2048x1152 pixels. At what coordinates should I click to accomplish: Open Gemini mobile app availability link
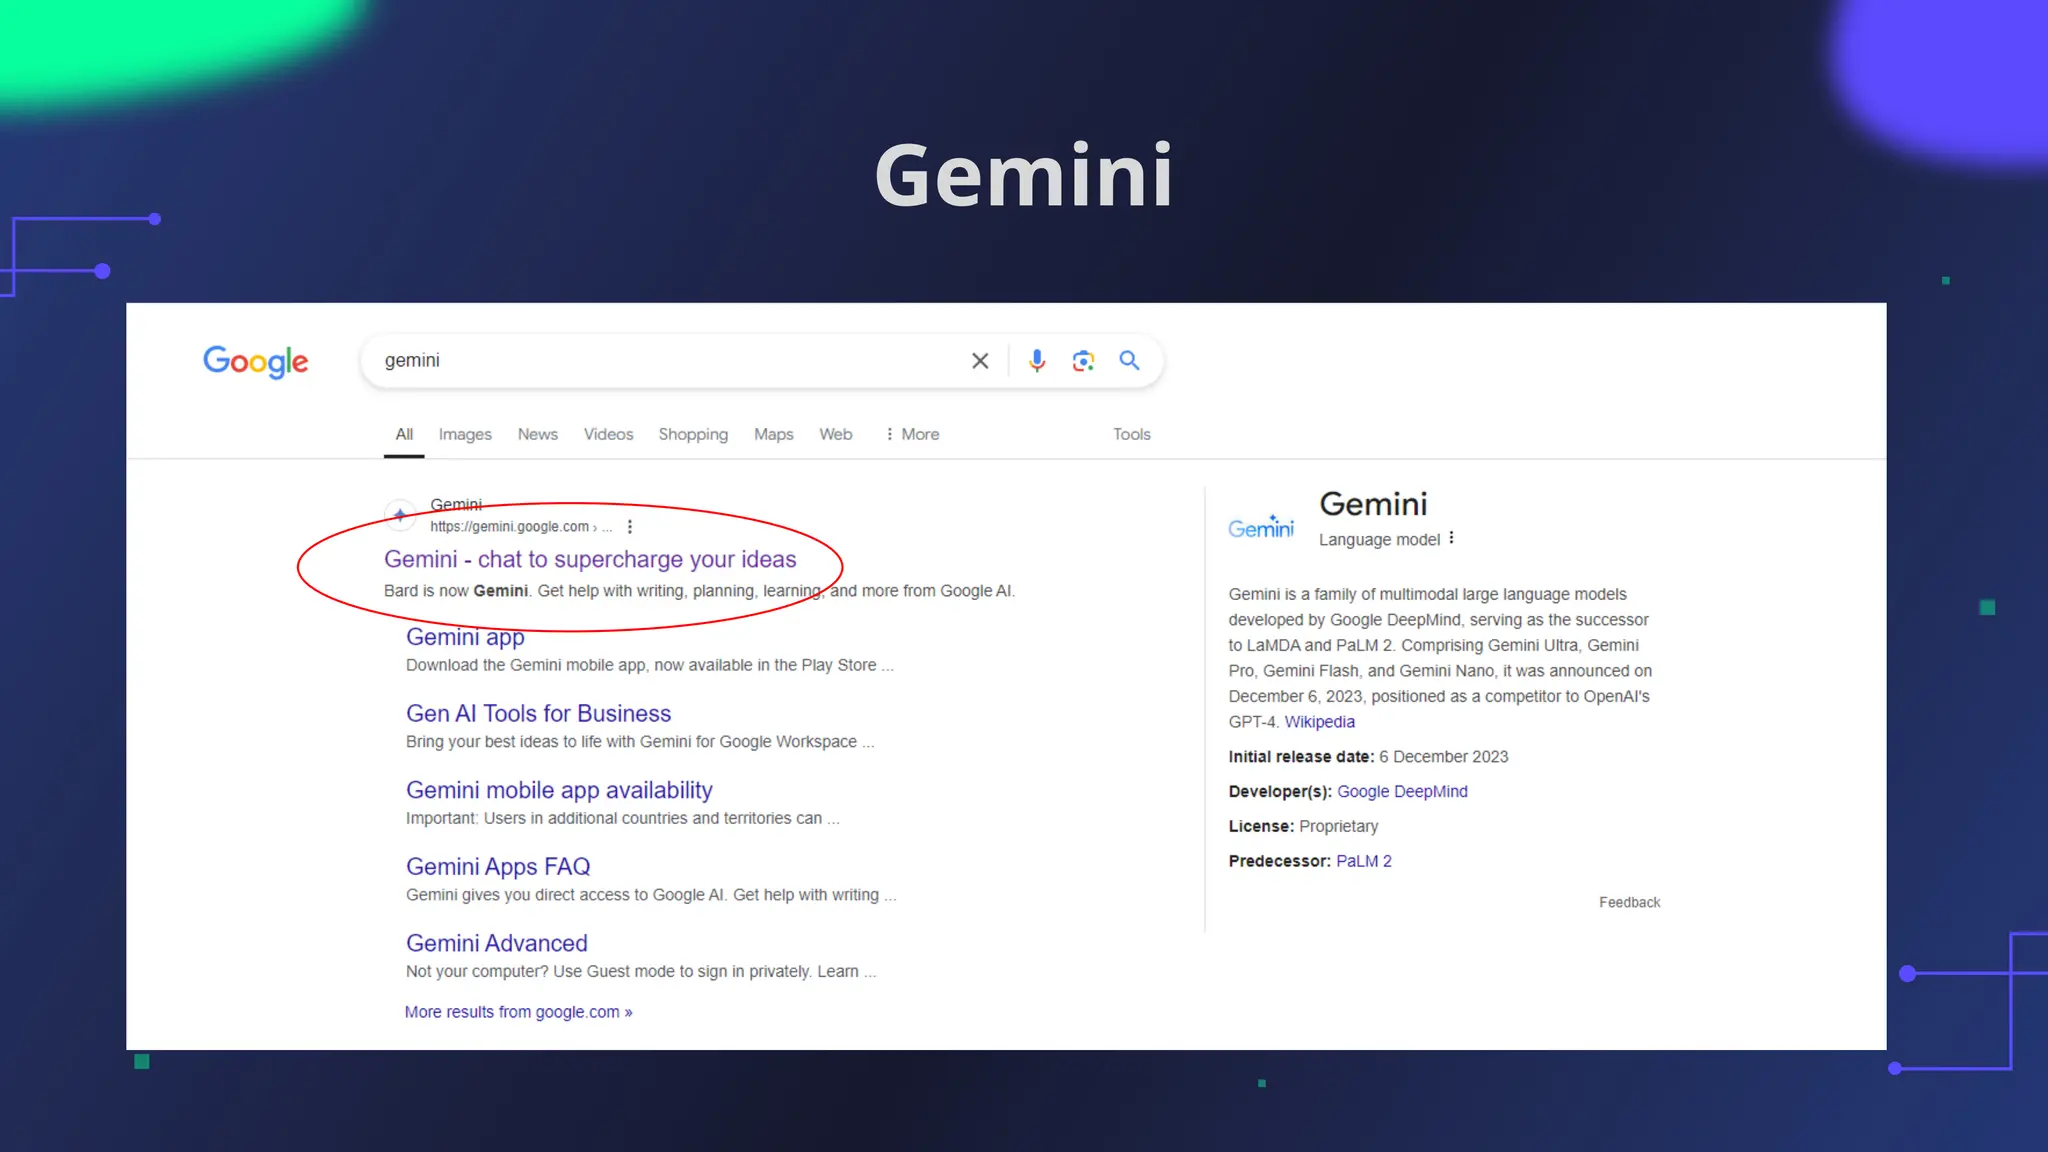click(x=559, y=790)
